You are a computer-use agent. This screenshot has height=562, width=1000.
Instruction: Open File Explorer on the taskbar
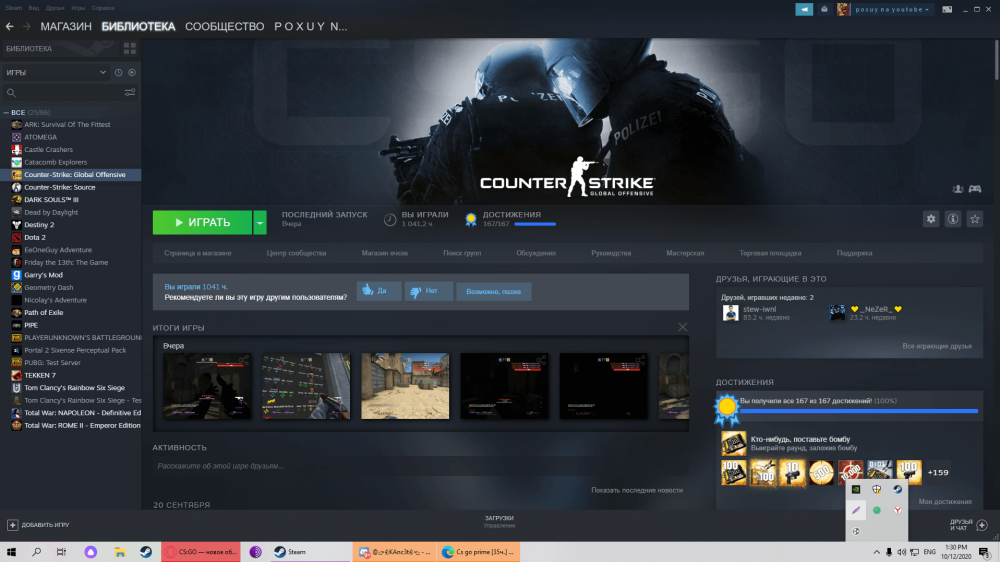119,552
